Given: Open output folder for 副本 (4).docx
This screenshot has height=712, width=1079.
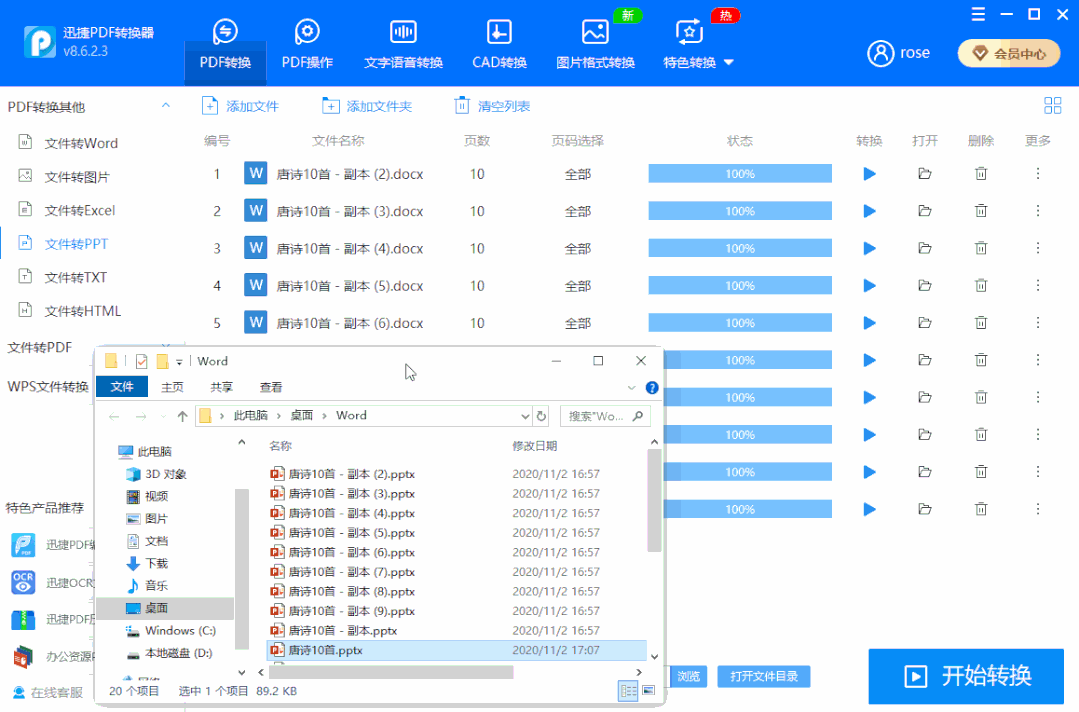Looking at the screenshot, I should pyautogui.click(x=925, y=248).
